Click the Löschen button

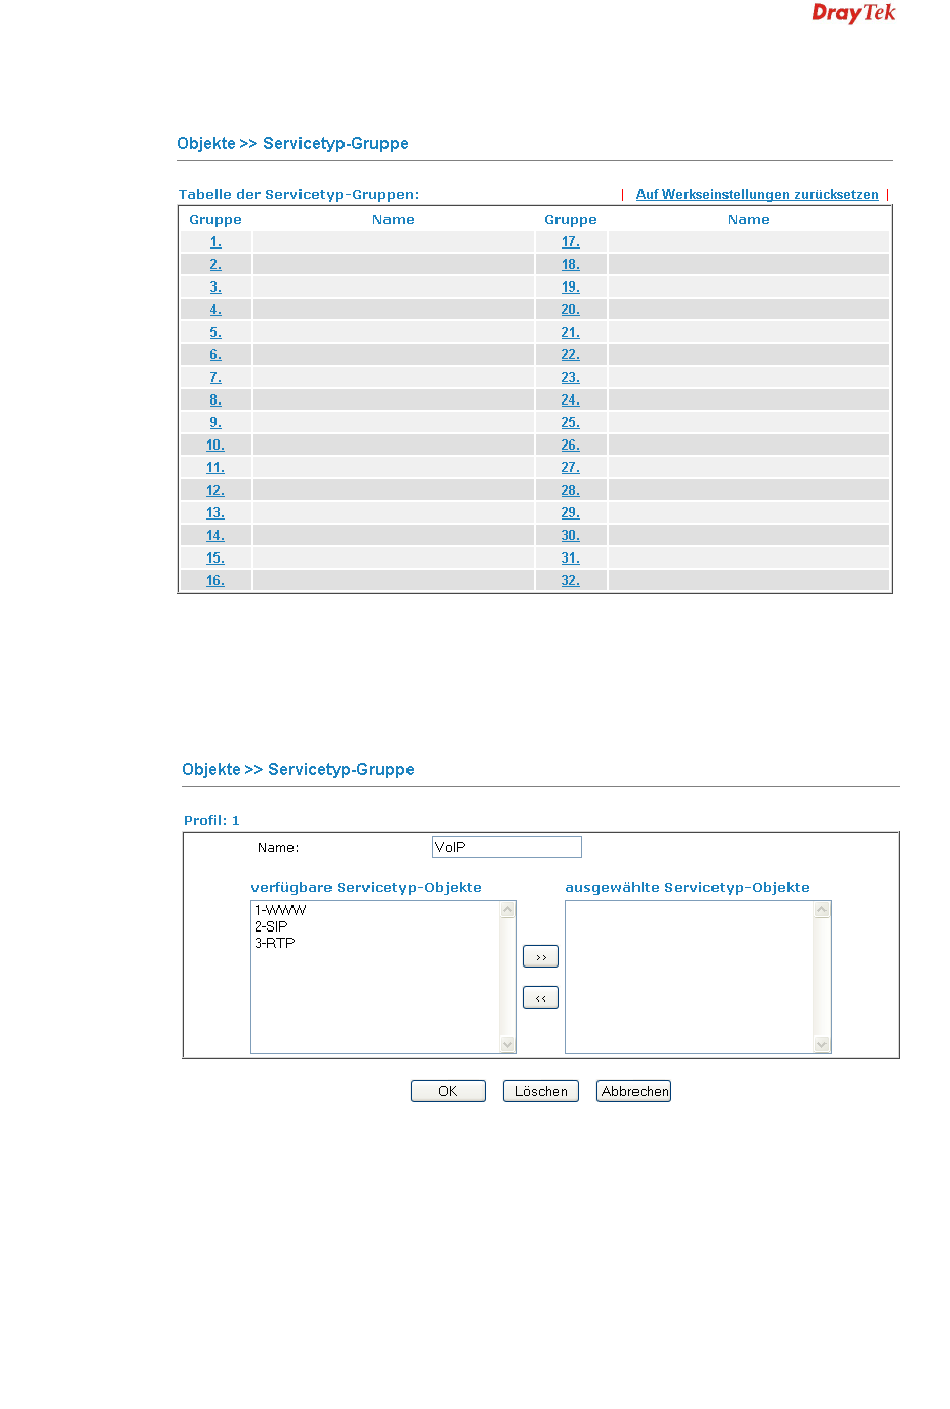coord(540,1091)
